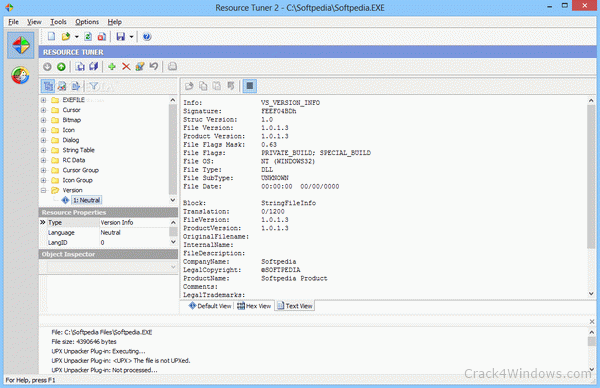Expand the Dialog folder
This screenshot has width=600, height=388.
pos(44,140)
